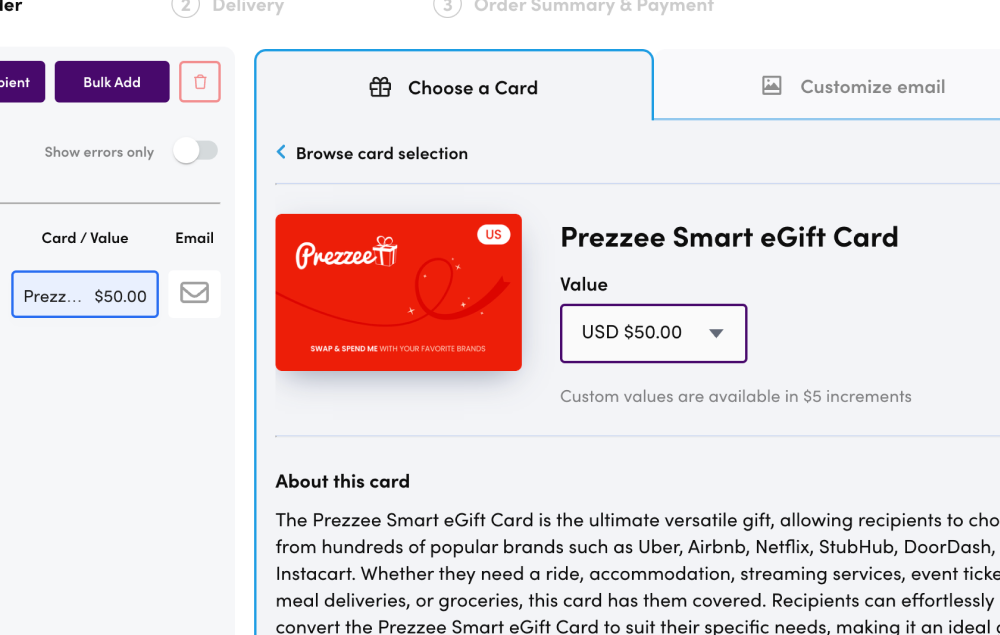Open the USD $50.00 value dropdown

[x=653, y=333]
